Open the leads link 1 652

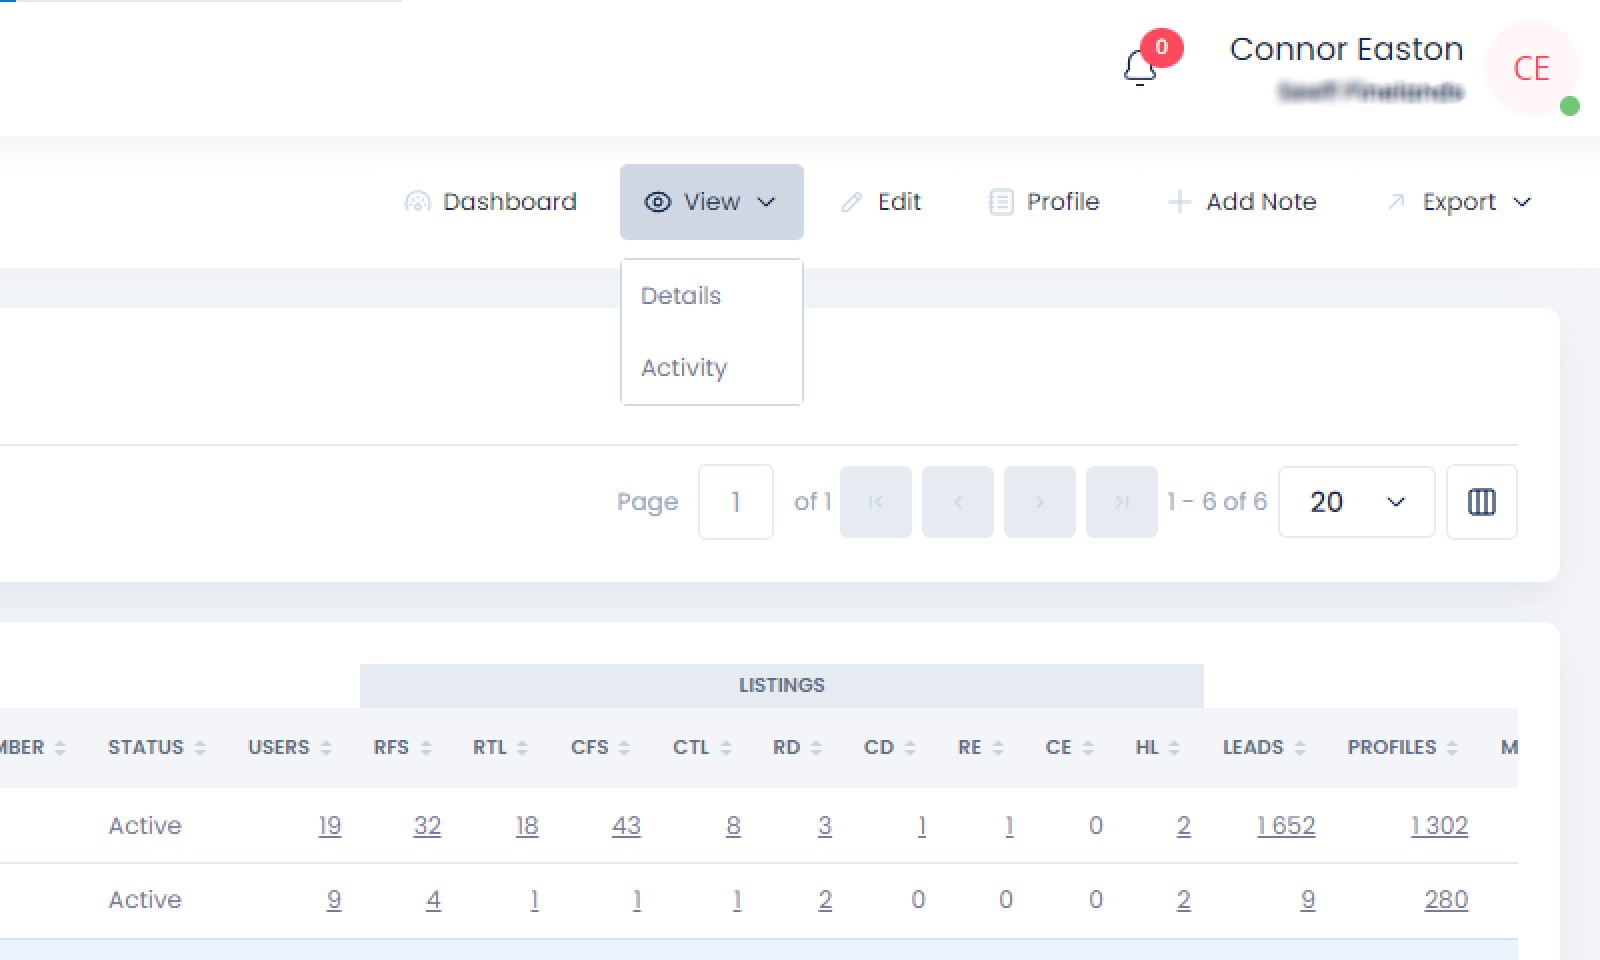coord(1286,826)
